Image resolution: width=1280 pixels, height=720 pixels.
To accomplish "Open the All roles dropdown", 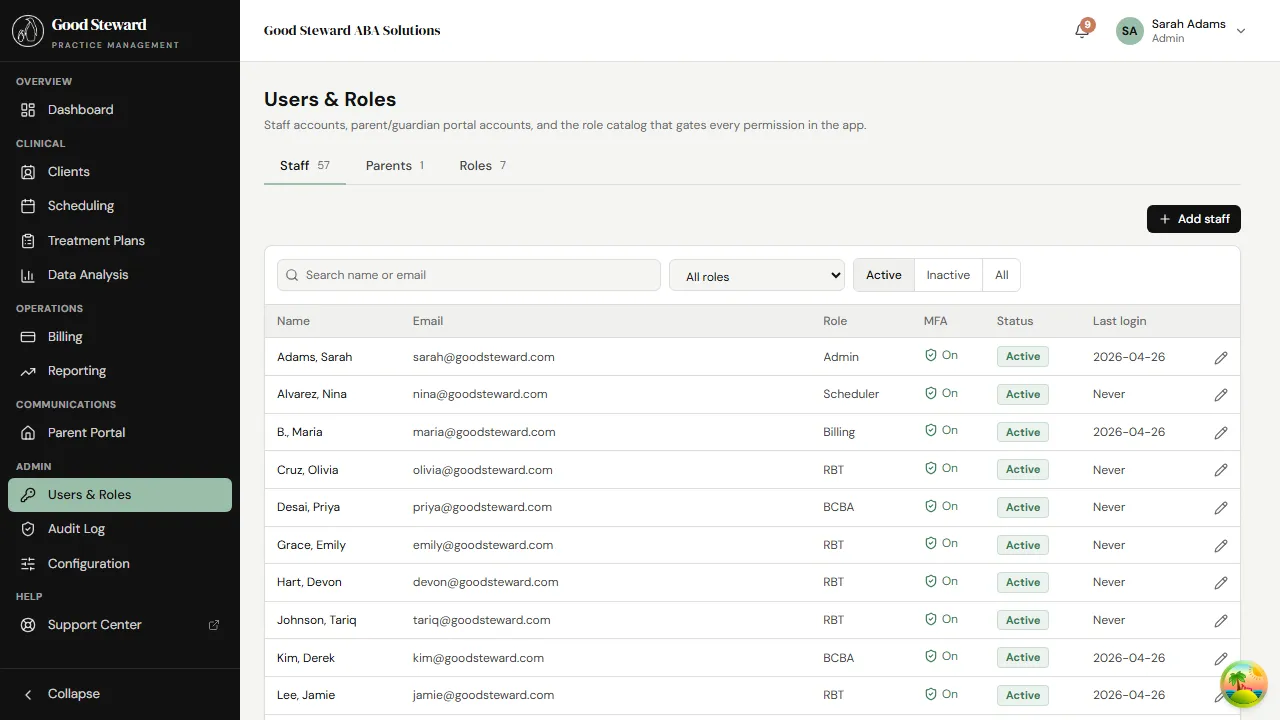I will pos(756,275).
